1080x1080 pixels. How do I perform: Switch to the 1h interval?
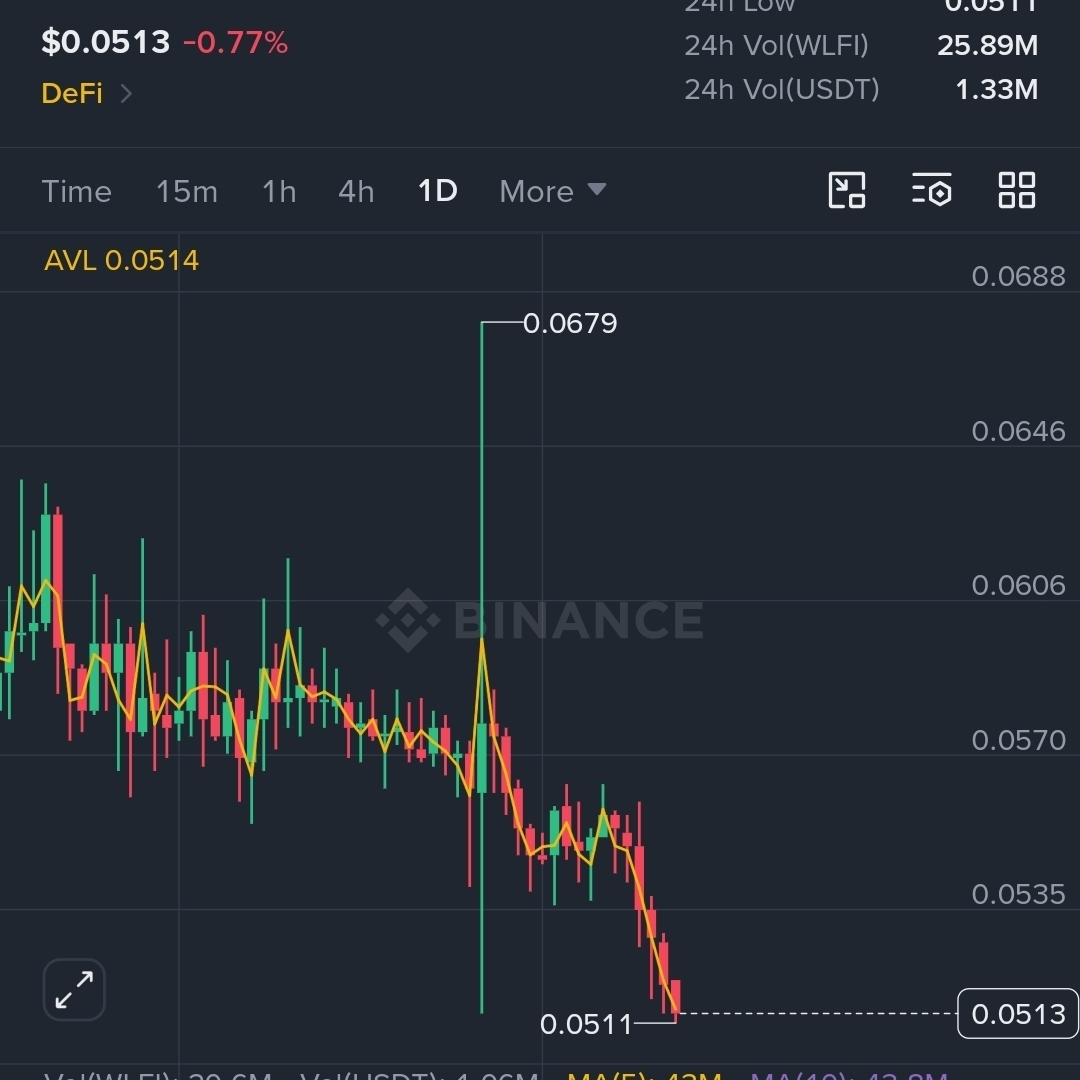(x=279, y=191)
